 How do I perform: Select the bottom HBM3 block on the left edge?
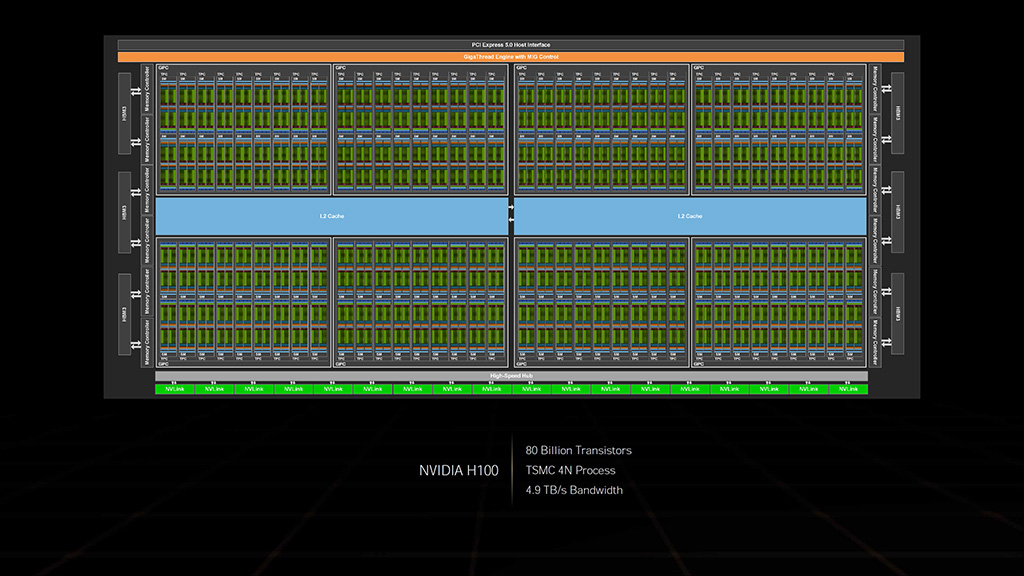click(x=124, y=314)
